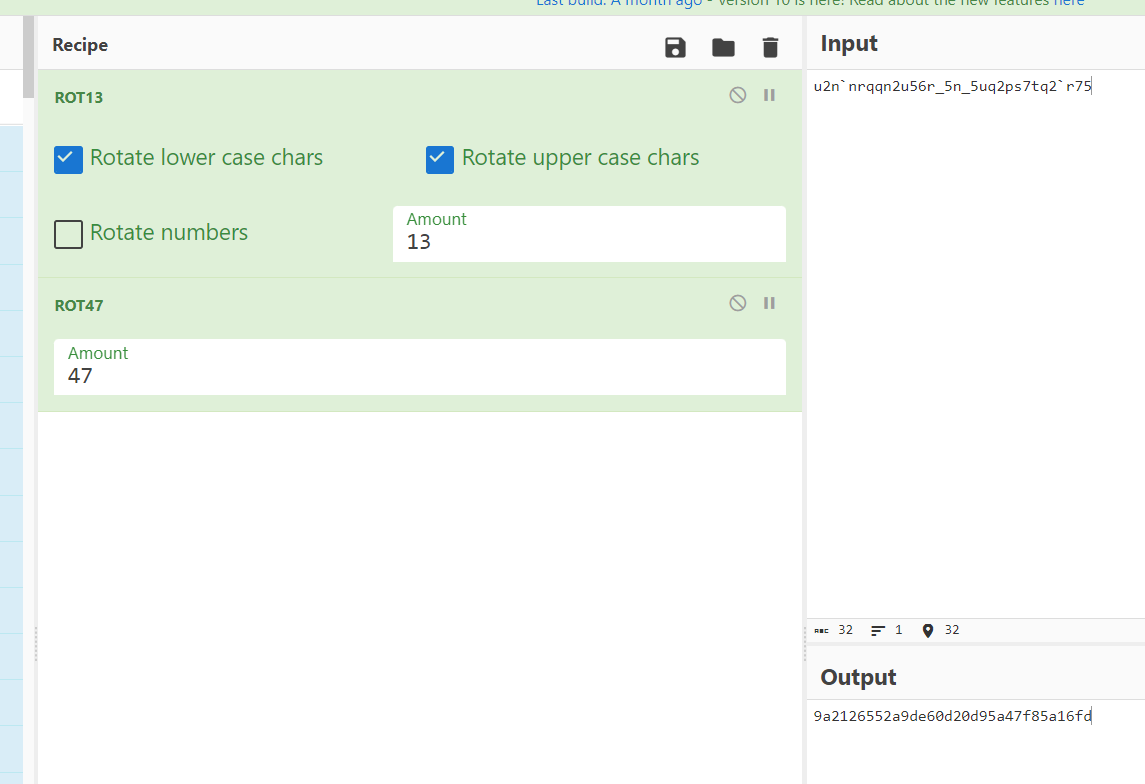Viewport: 1145px width, 784px height.
Task: Save the current recipe
Action: 675,47
